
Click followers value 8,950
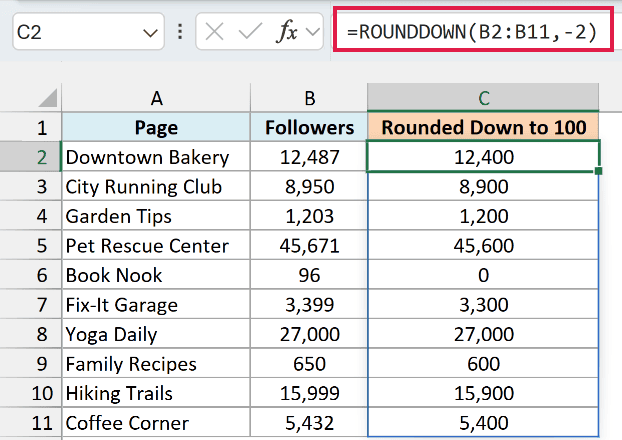[x=309, y=186]
